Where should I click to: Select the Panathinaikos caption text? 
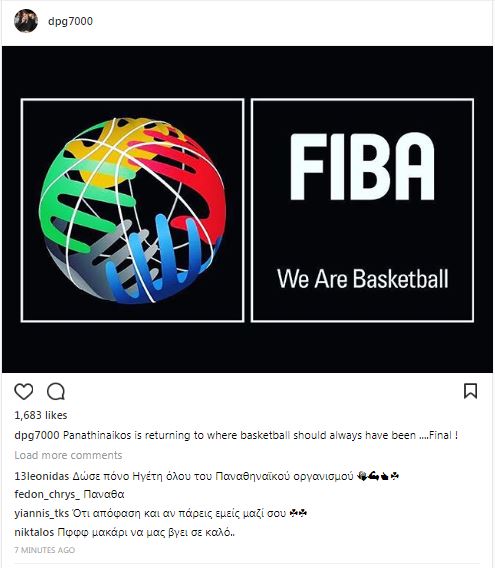tap(261, 435)
